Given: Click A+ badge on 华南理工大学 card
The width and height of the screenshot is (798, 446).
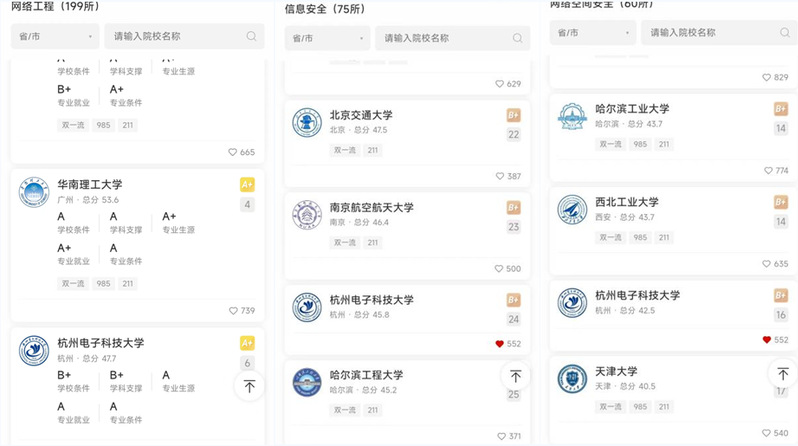Looking at the screenshot, I should coord(247,184).
